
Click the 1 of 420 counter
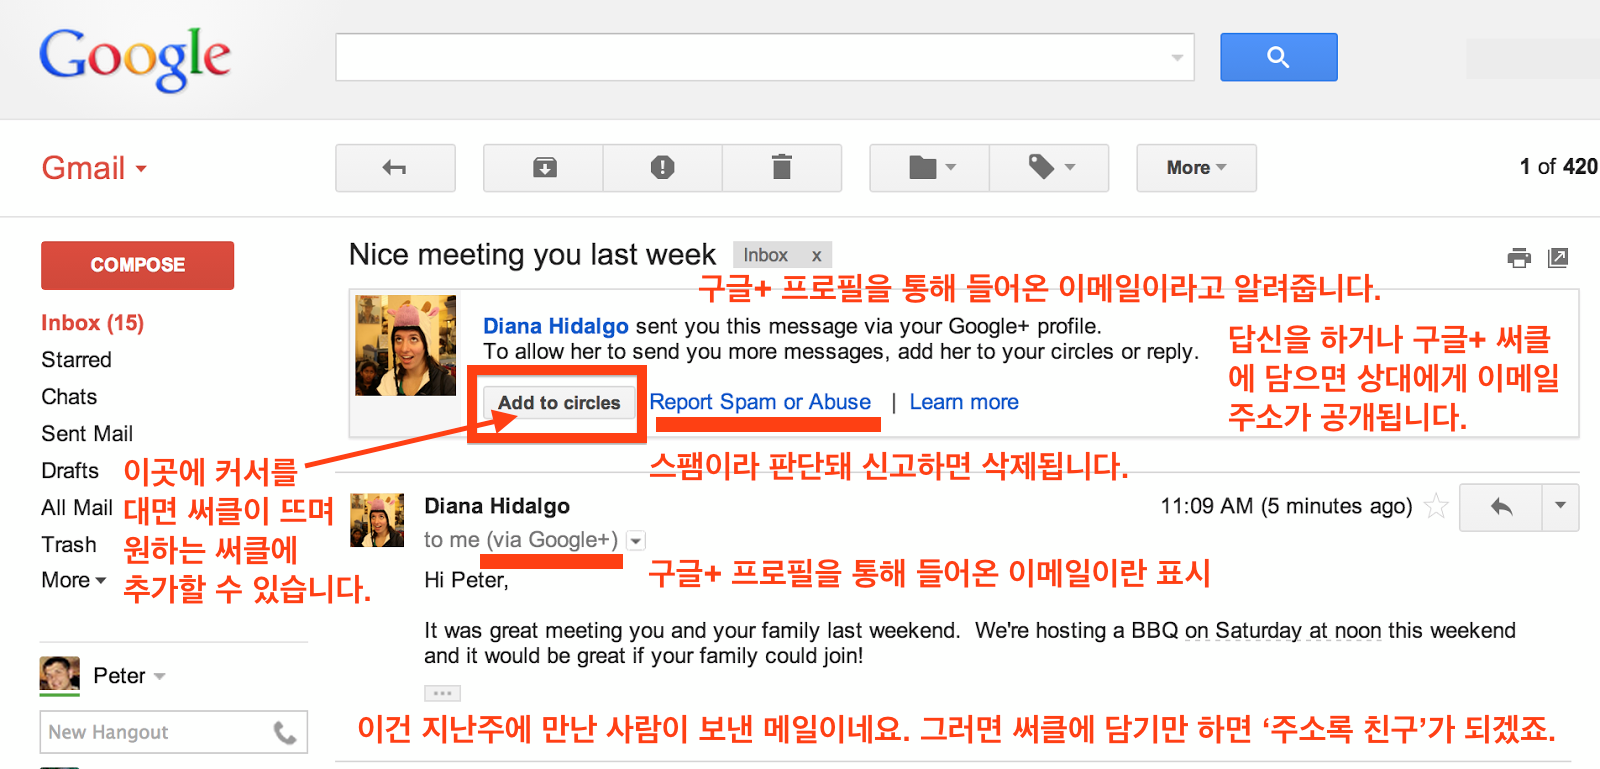[x=1559, y=167]
